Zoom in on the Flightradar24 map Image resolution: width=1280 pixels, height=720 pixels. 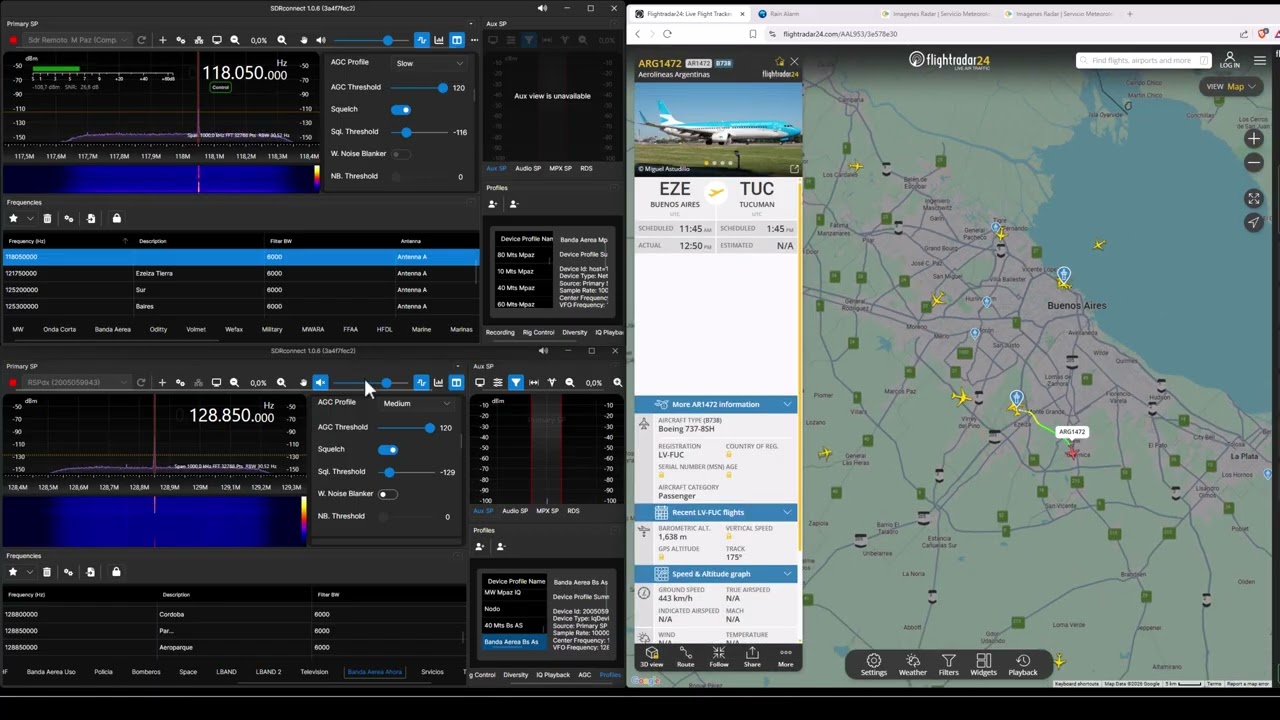point(1254,139)
